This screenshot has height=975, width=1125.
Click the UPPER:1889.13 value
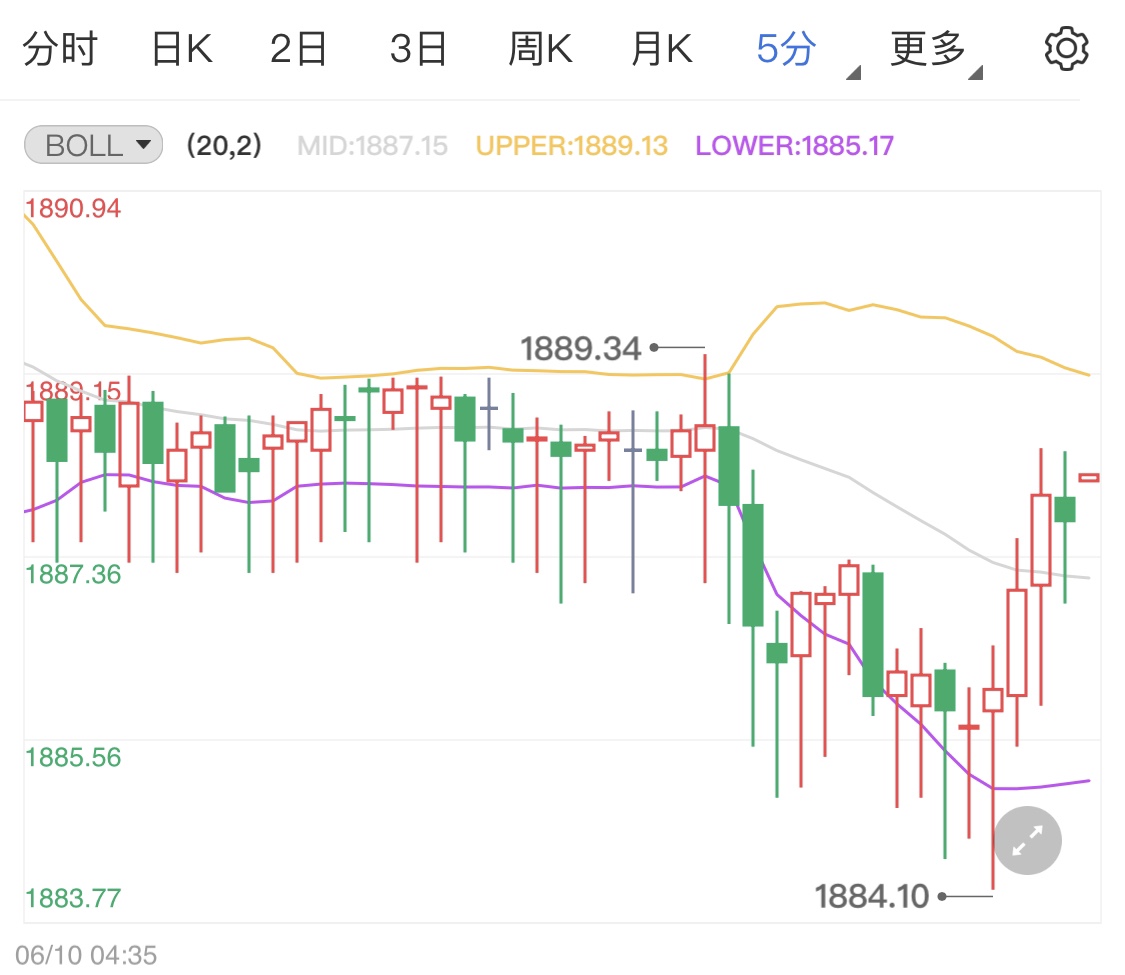[572, 146]
